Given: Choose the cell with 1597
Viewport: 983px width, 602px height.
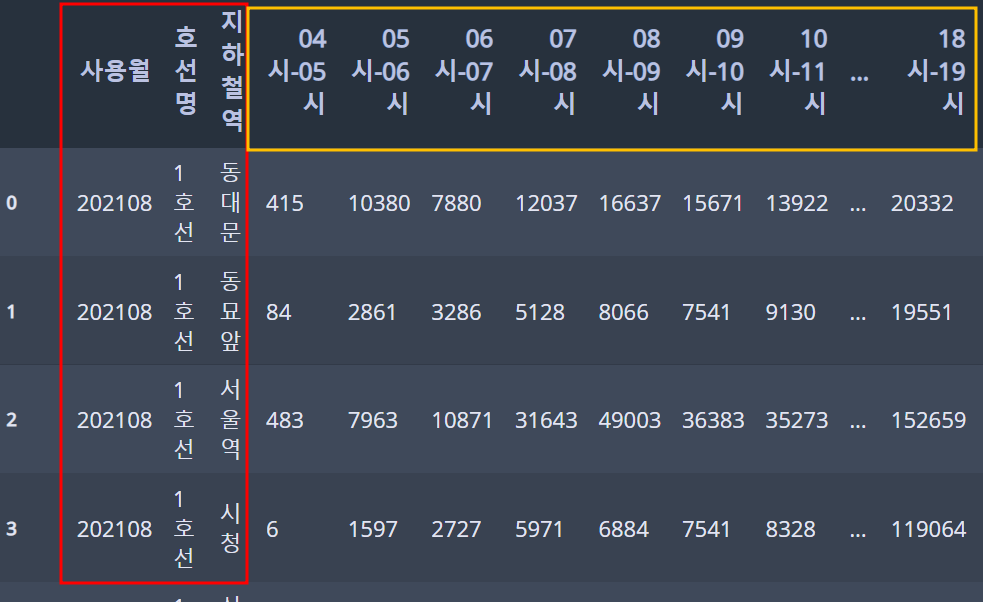Looking at the screenshot, I should click(372, 529).
